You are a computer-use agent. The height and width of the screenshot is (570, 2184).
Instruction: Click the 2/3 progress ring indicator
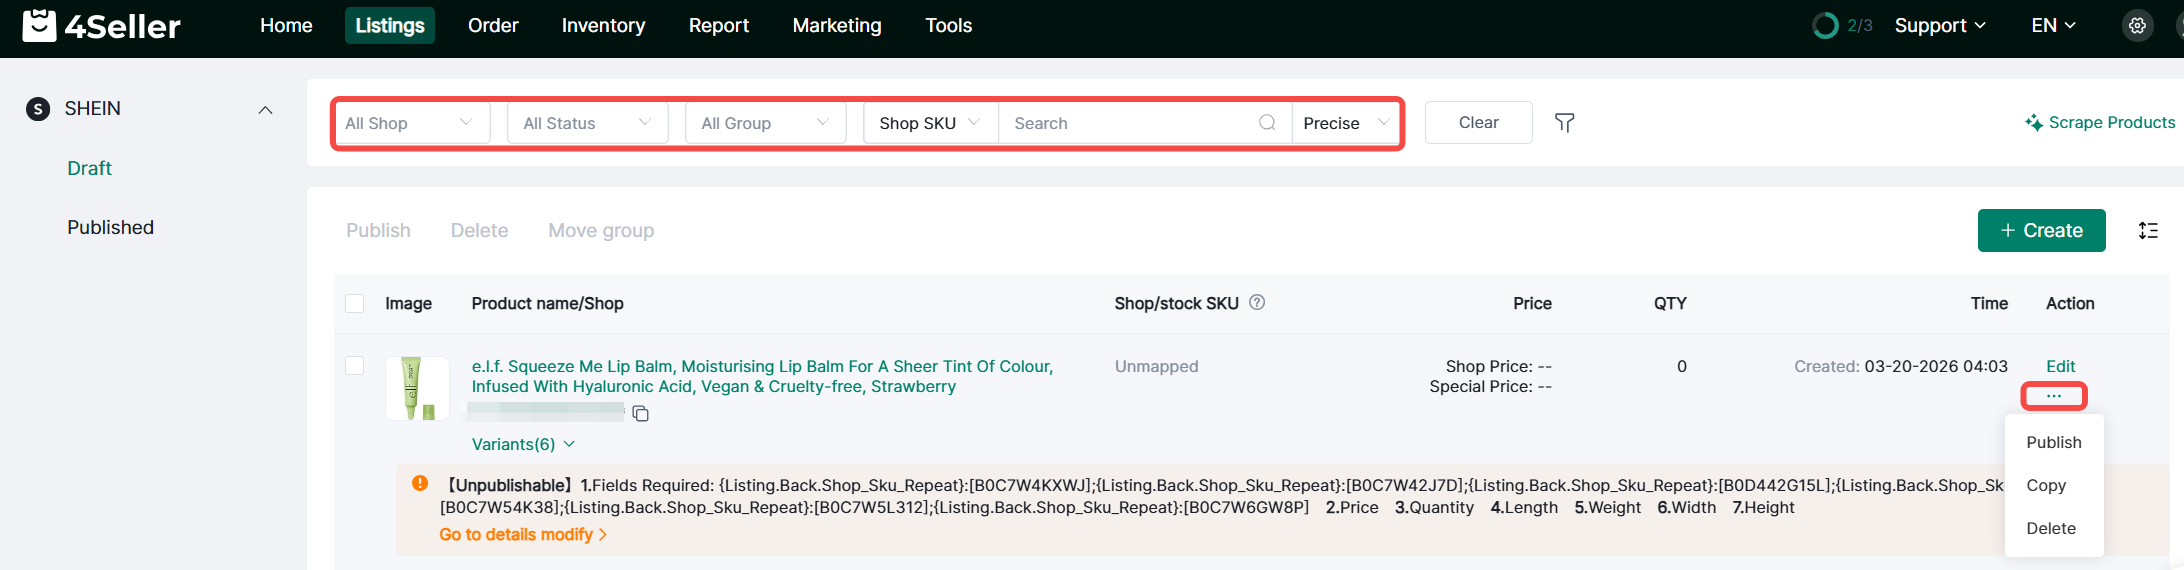coord(1825,26)
